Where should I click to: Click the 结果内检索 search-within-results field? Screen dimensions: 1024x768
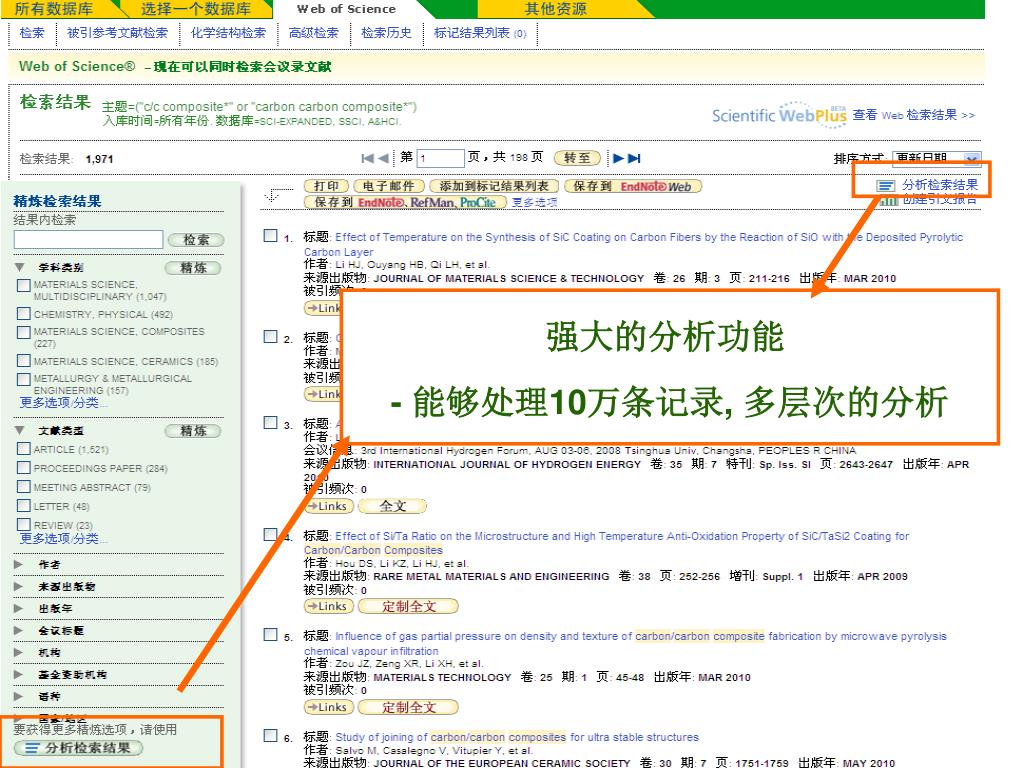(88, 240)
